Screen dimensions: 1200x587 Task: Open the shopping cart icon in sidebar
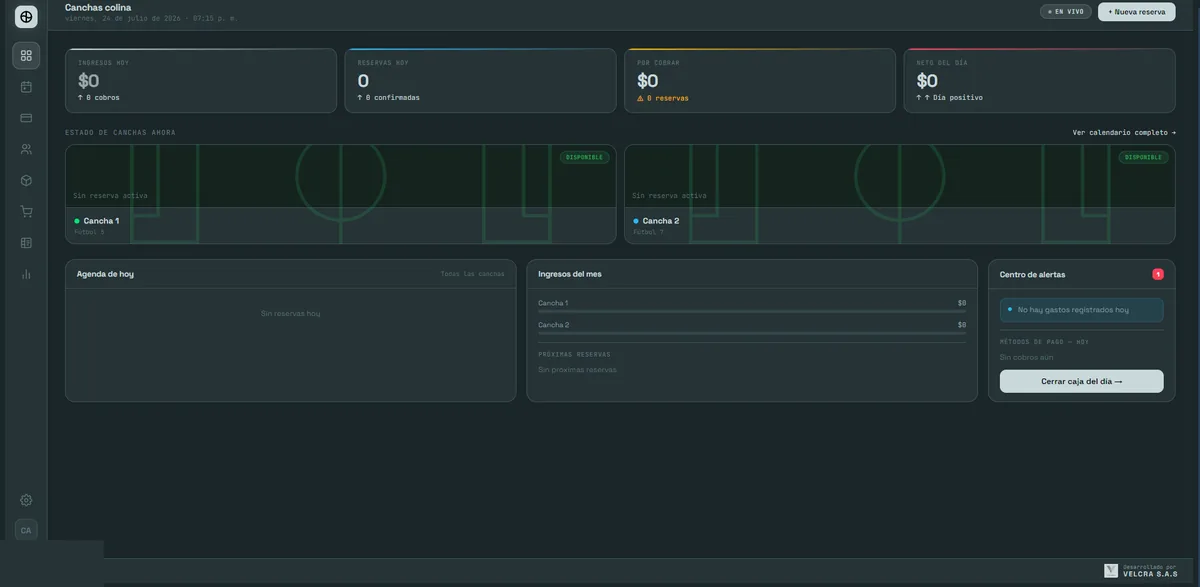click(x=26, y=211)
